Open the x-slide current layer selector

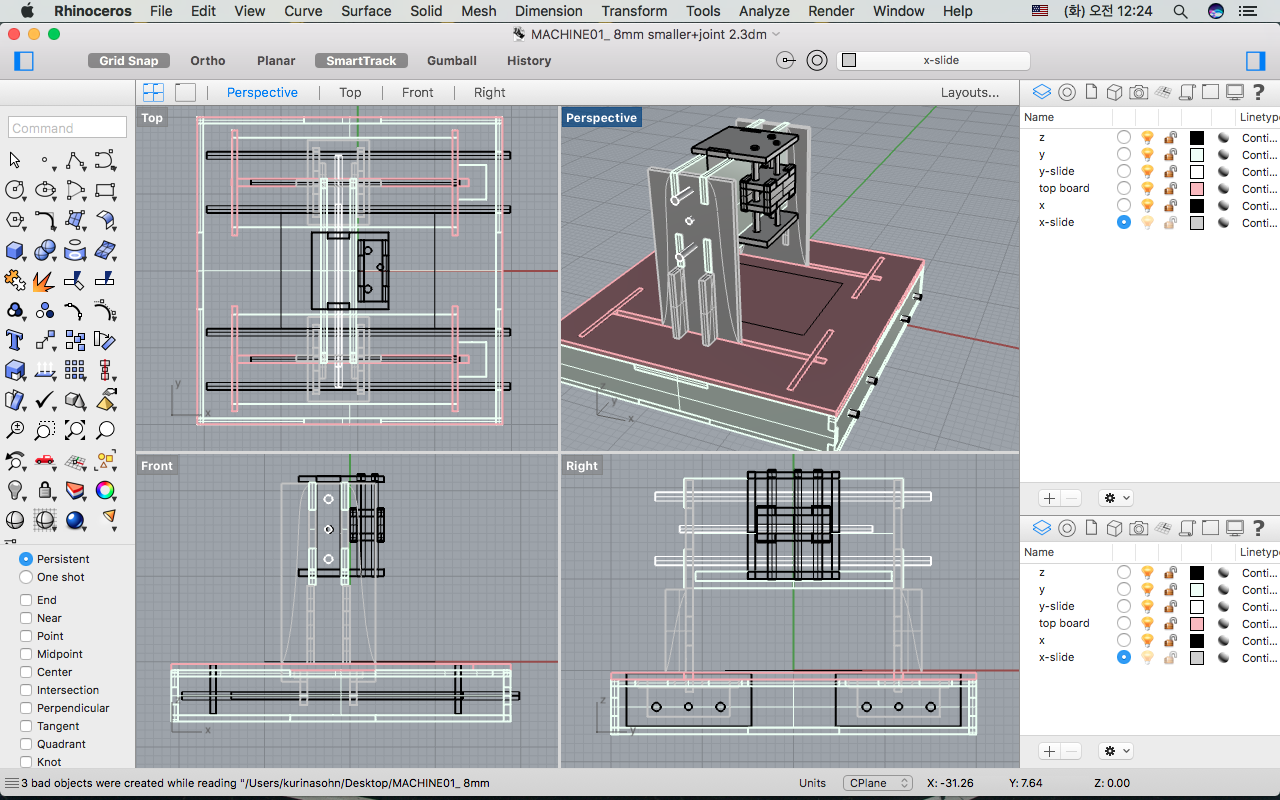pyautogui.click(x=933, y=60)
